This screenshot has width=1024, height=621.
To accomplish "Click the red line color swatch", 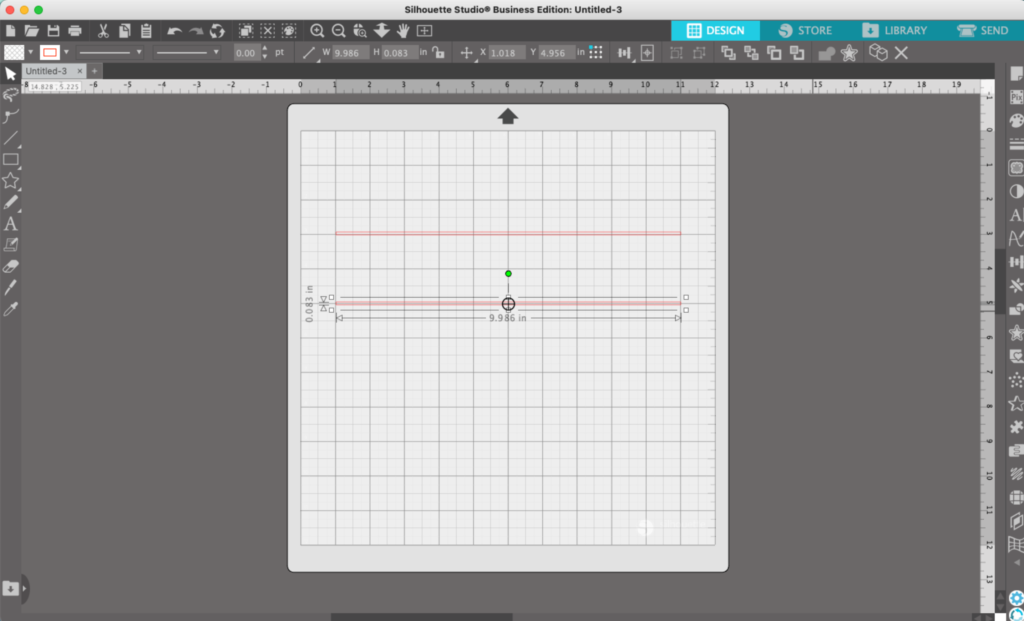I will point(50,52).
